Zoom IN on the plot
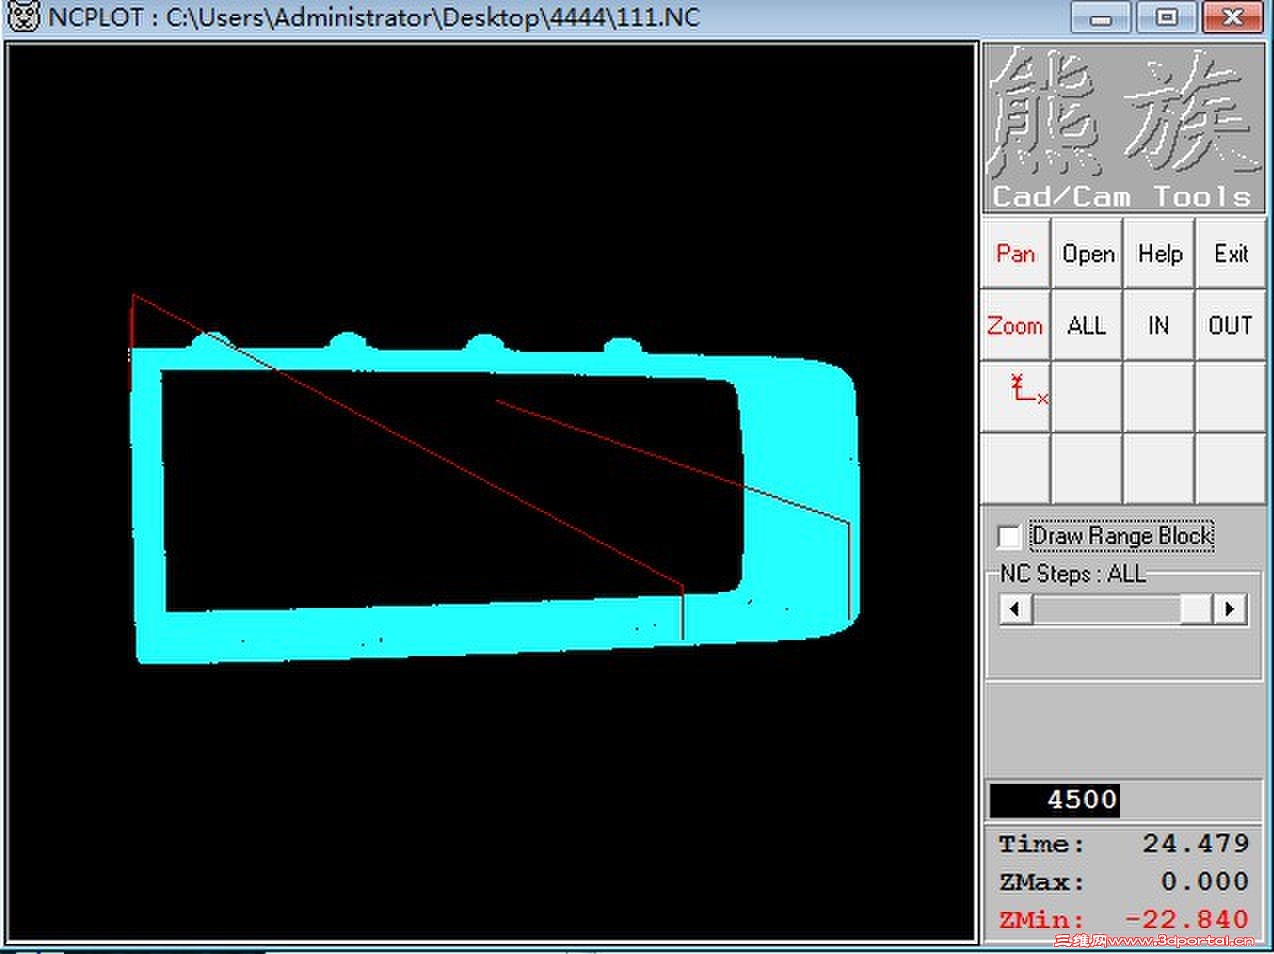1274x954 pixels. pos(1159,325)
